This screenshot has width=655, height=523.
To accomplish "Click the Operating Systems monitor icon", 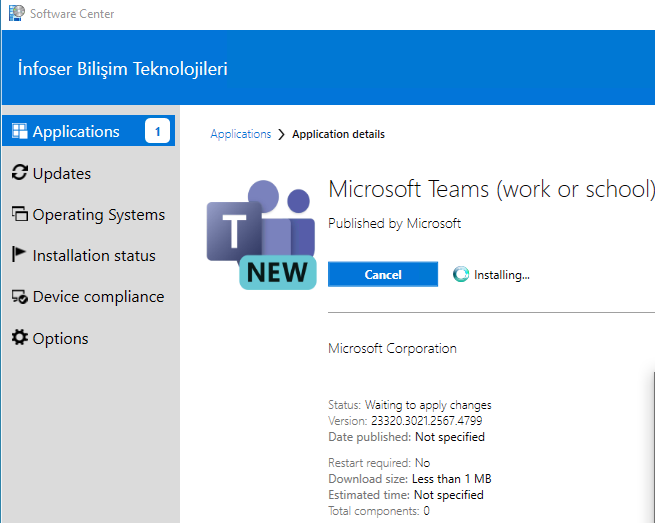I will tap(19, 214).
